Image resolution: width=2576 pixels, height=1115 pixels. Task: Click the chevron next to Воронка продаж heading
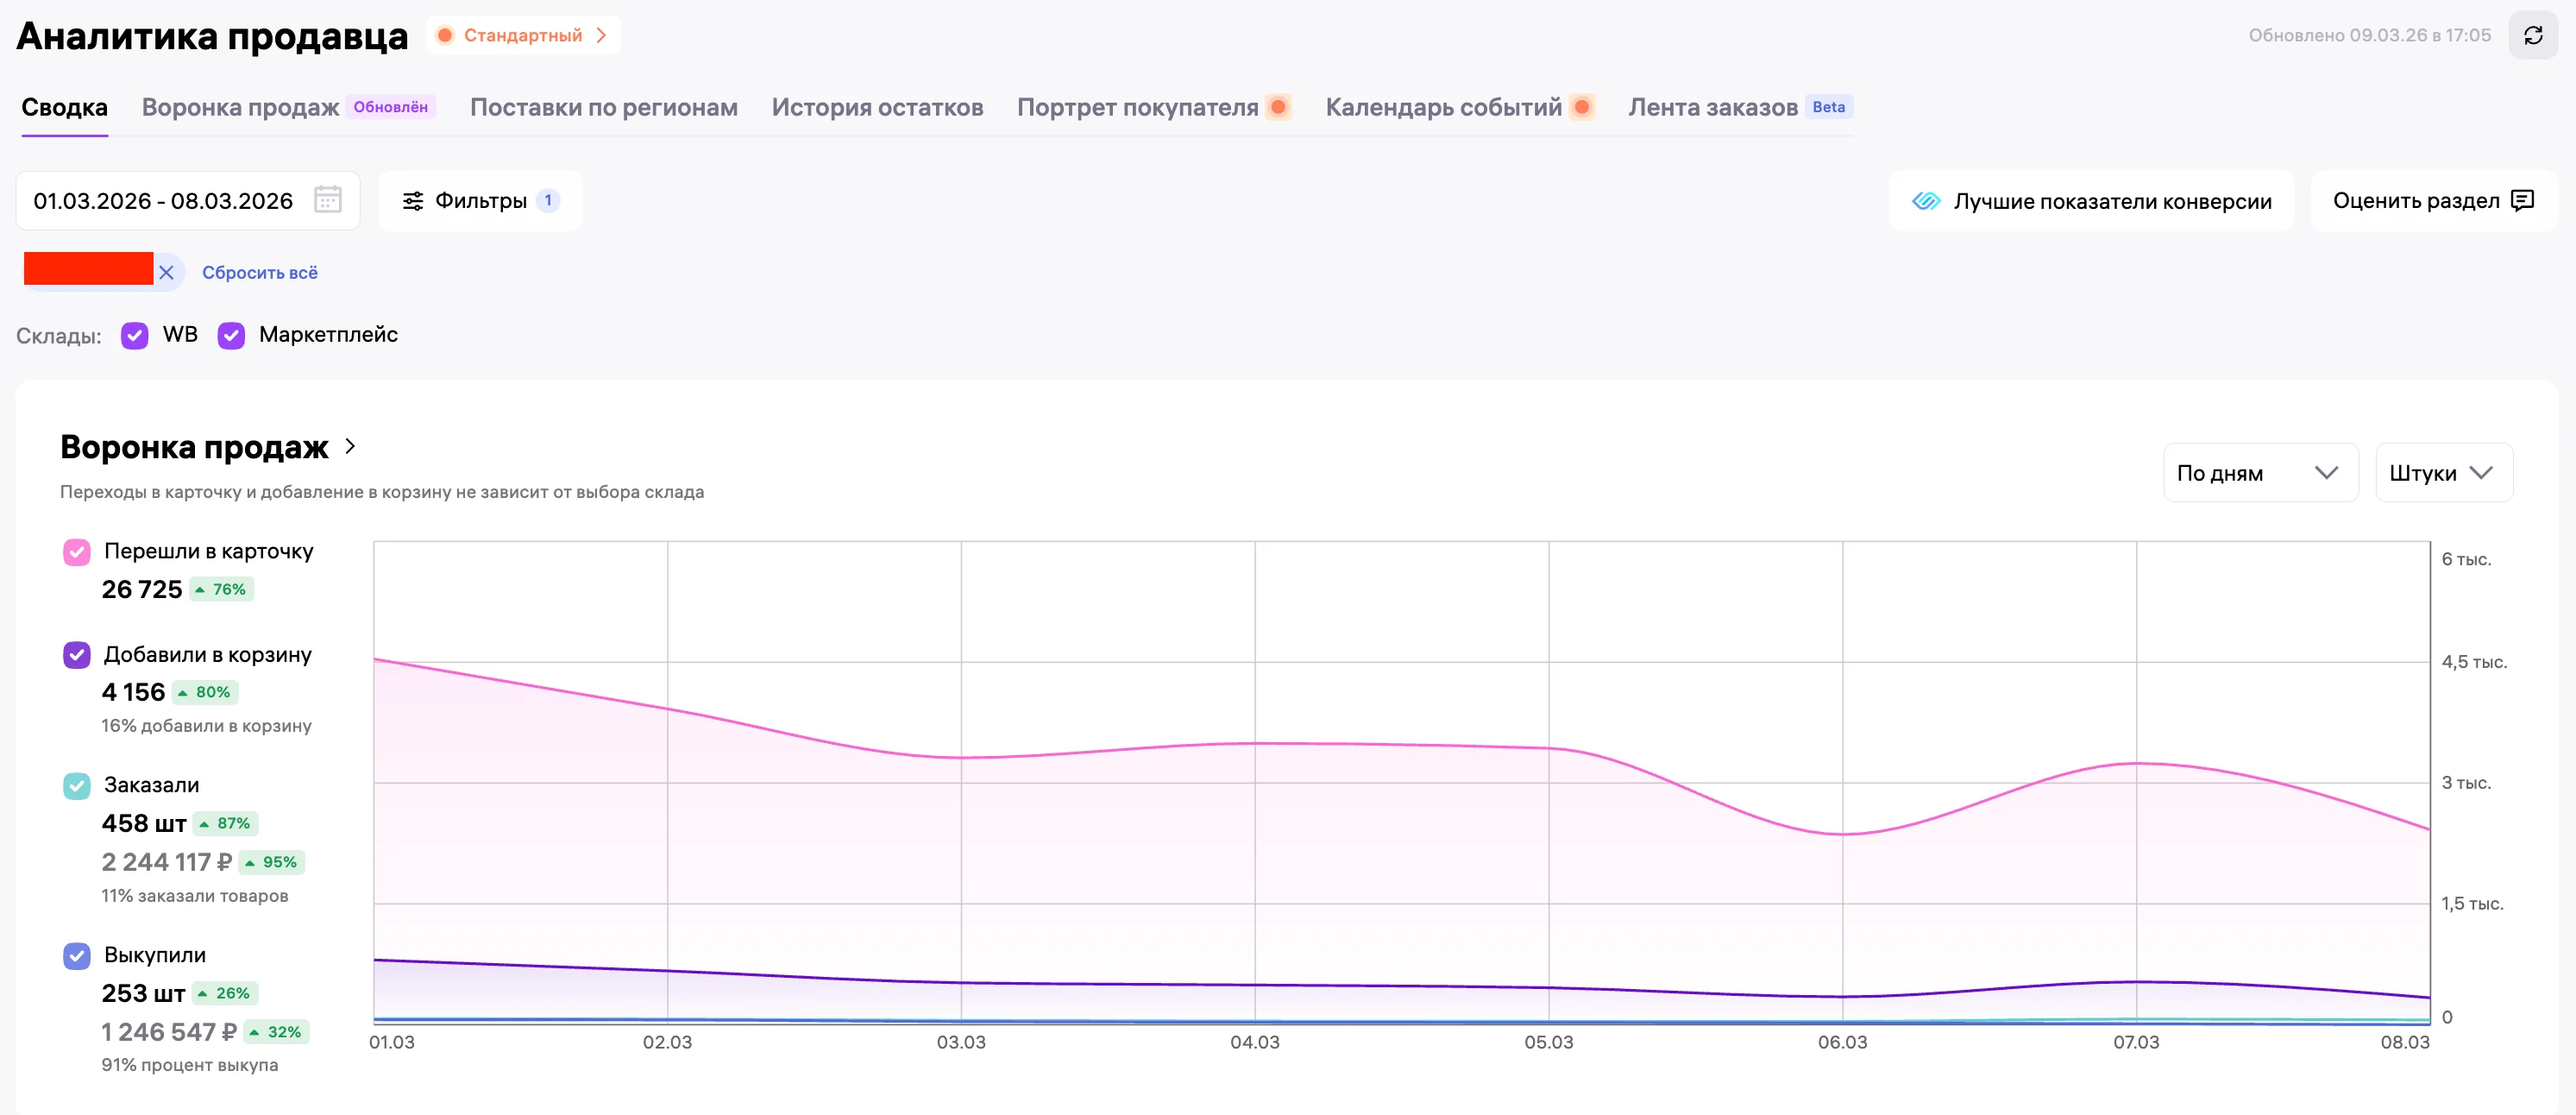(350, 446)
